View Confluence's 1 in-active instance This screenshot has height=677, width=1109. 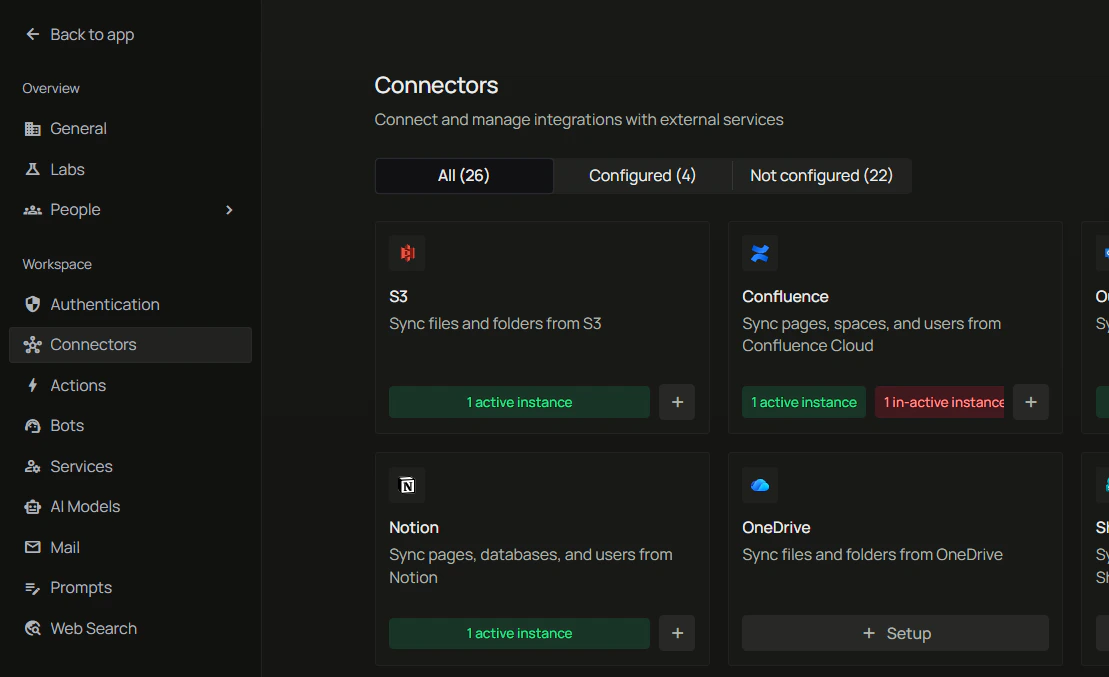tap(939, 402)
